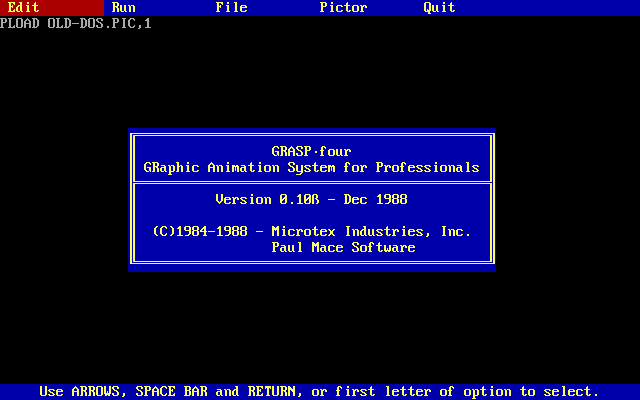
Task: Click the OLD-DOS.PIC filename in the script line
Action: 92,23
